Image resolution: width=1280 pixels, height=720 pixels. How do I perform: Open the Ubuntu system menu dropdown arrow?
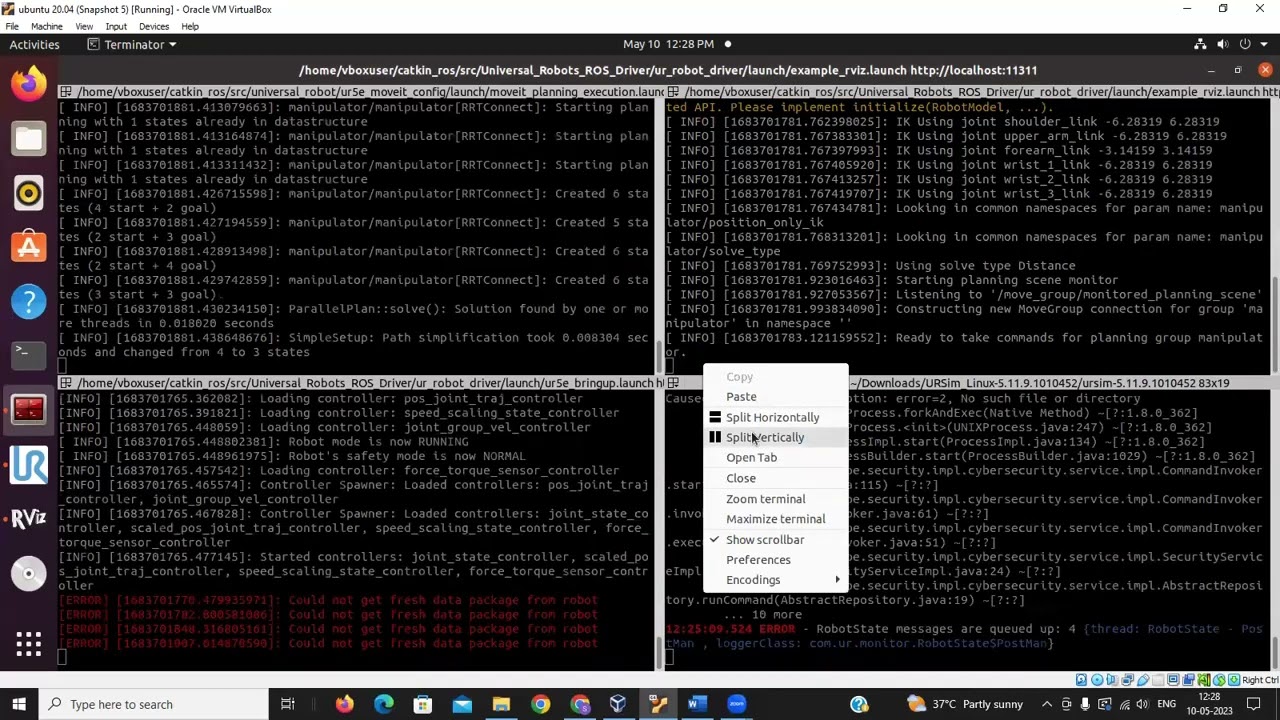[x=1264, y=44]
